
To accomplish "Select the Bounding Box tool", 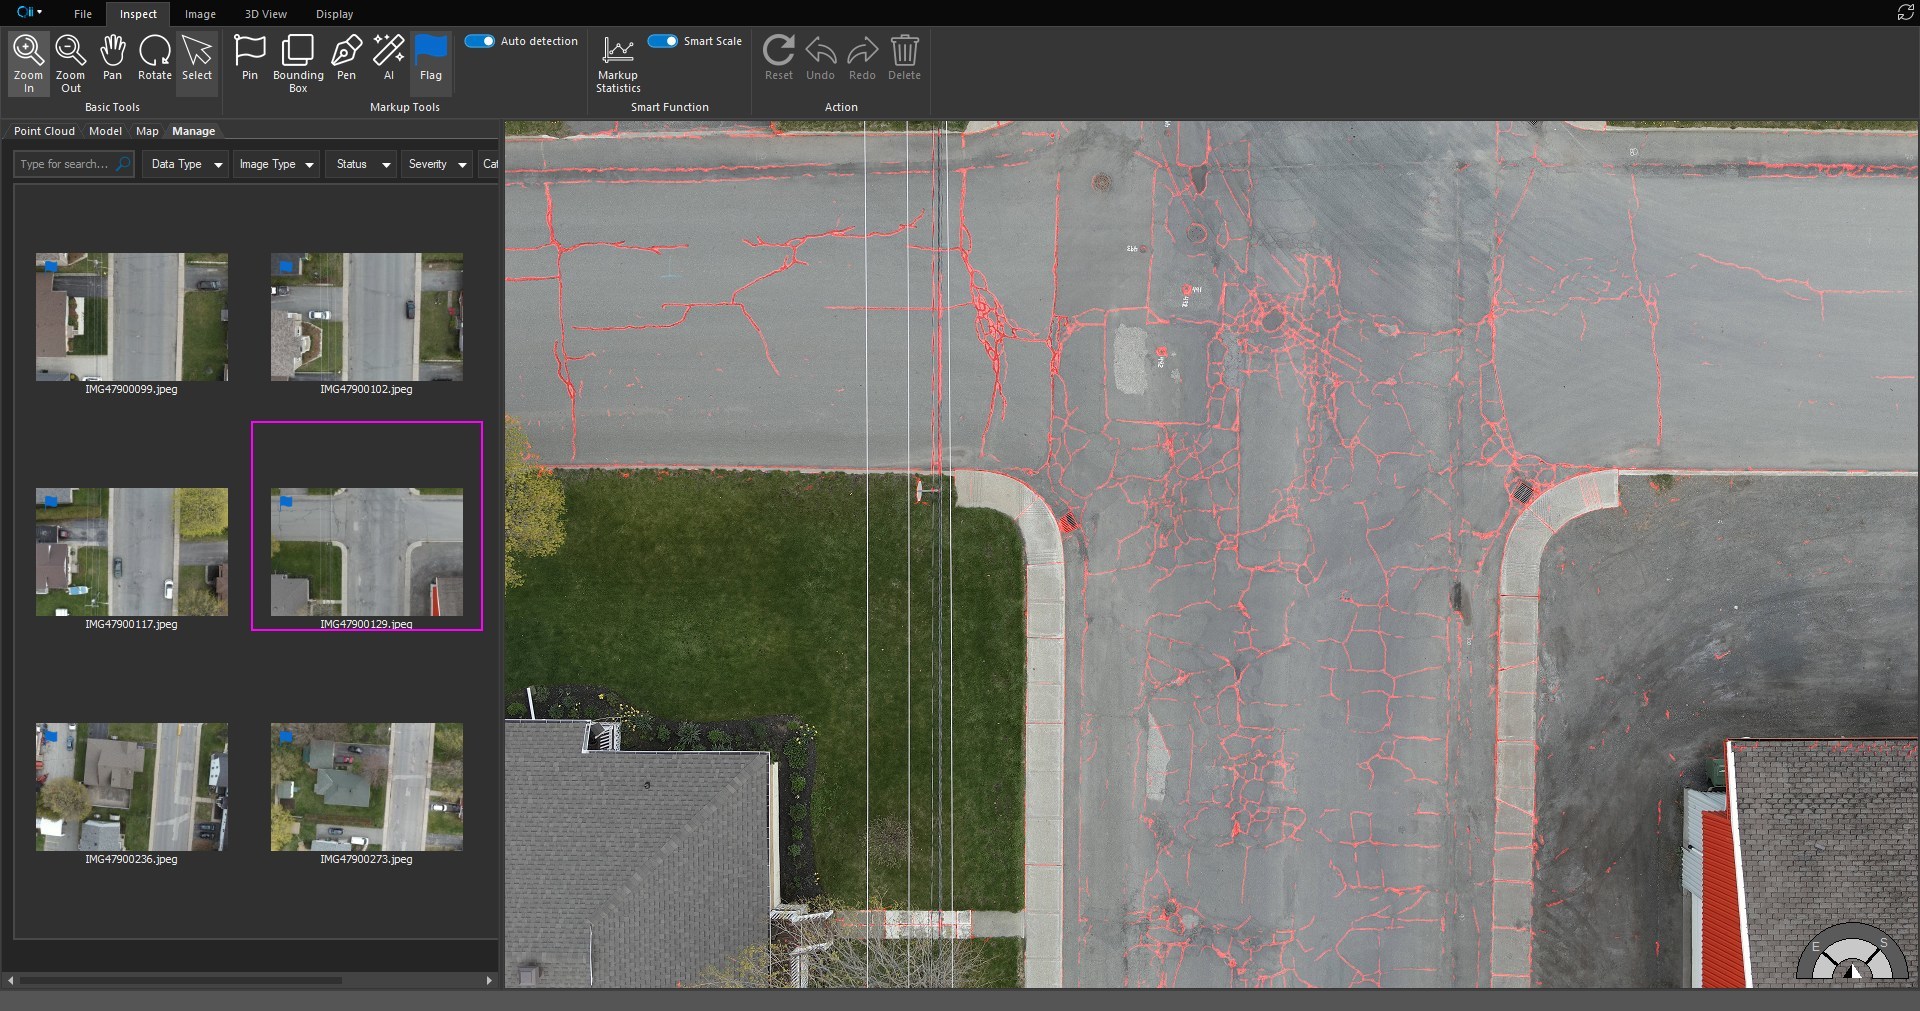I will (x=298, y=62).
